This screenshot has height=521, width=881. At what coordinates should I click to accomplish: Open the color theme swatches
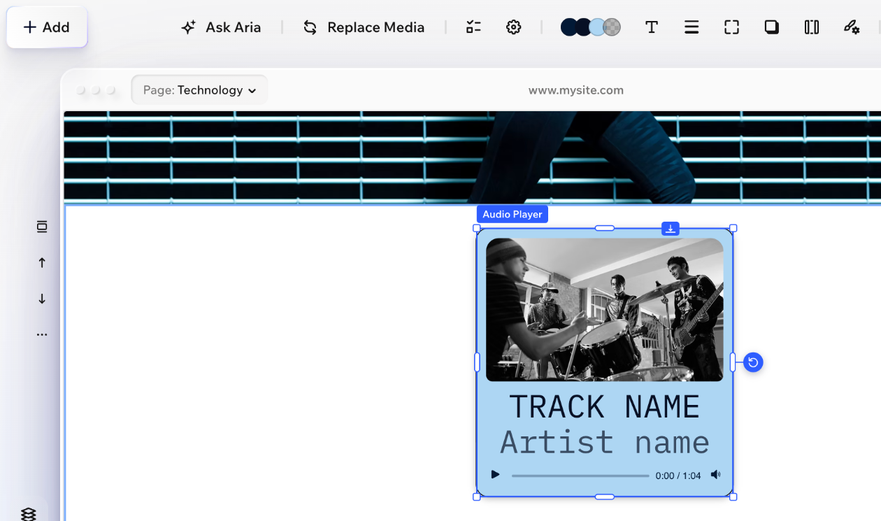tap(591, 27)
